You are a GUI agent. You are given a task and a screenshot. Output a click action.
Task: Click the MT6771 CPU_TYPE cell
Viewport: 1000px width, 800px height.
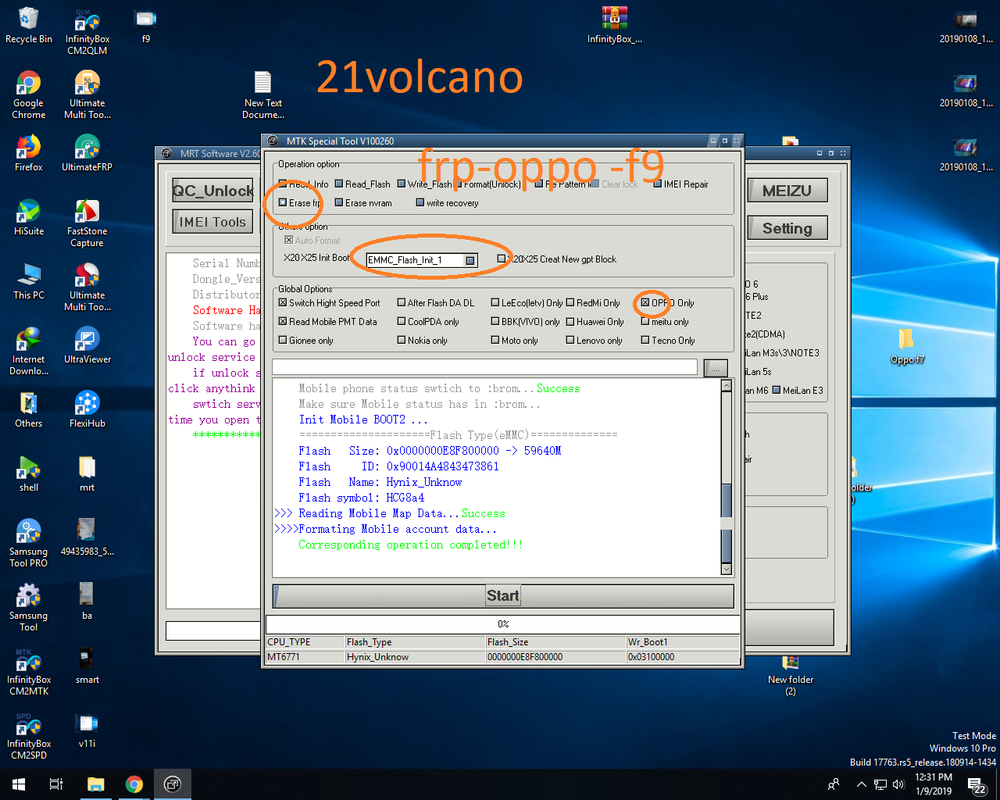point(305,656)
